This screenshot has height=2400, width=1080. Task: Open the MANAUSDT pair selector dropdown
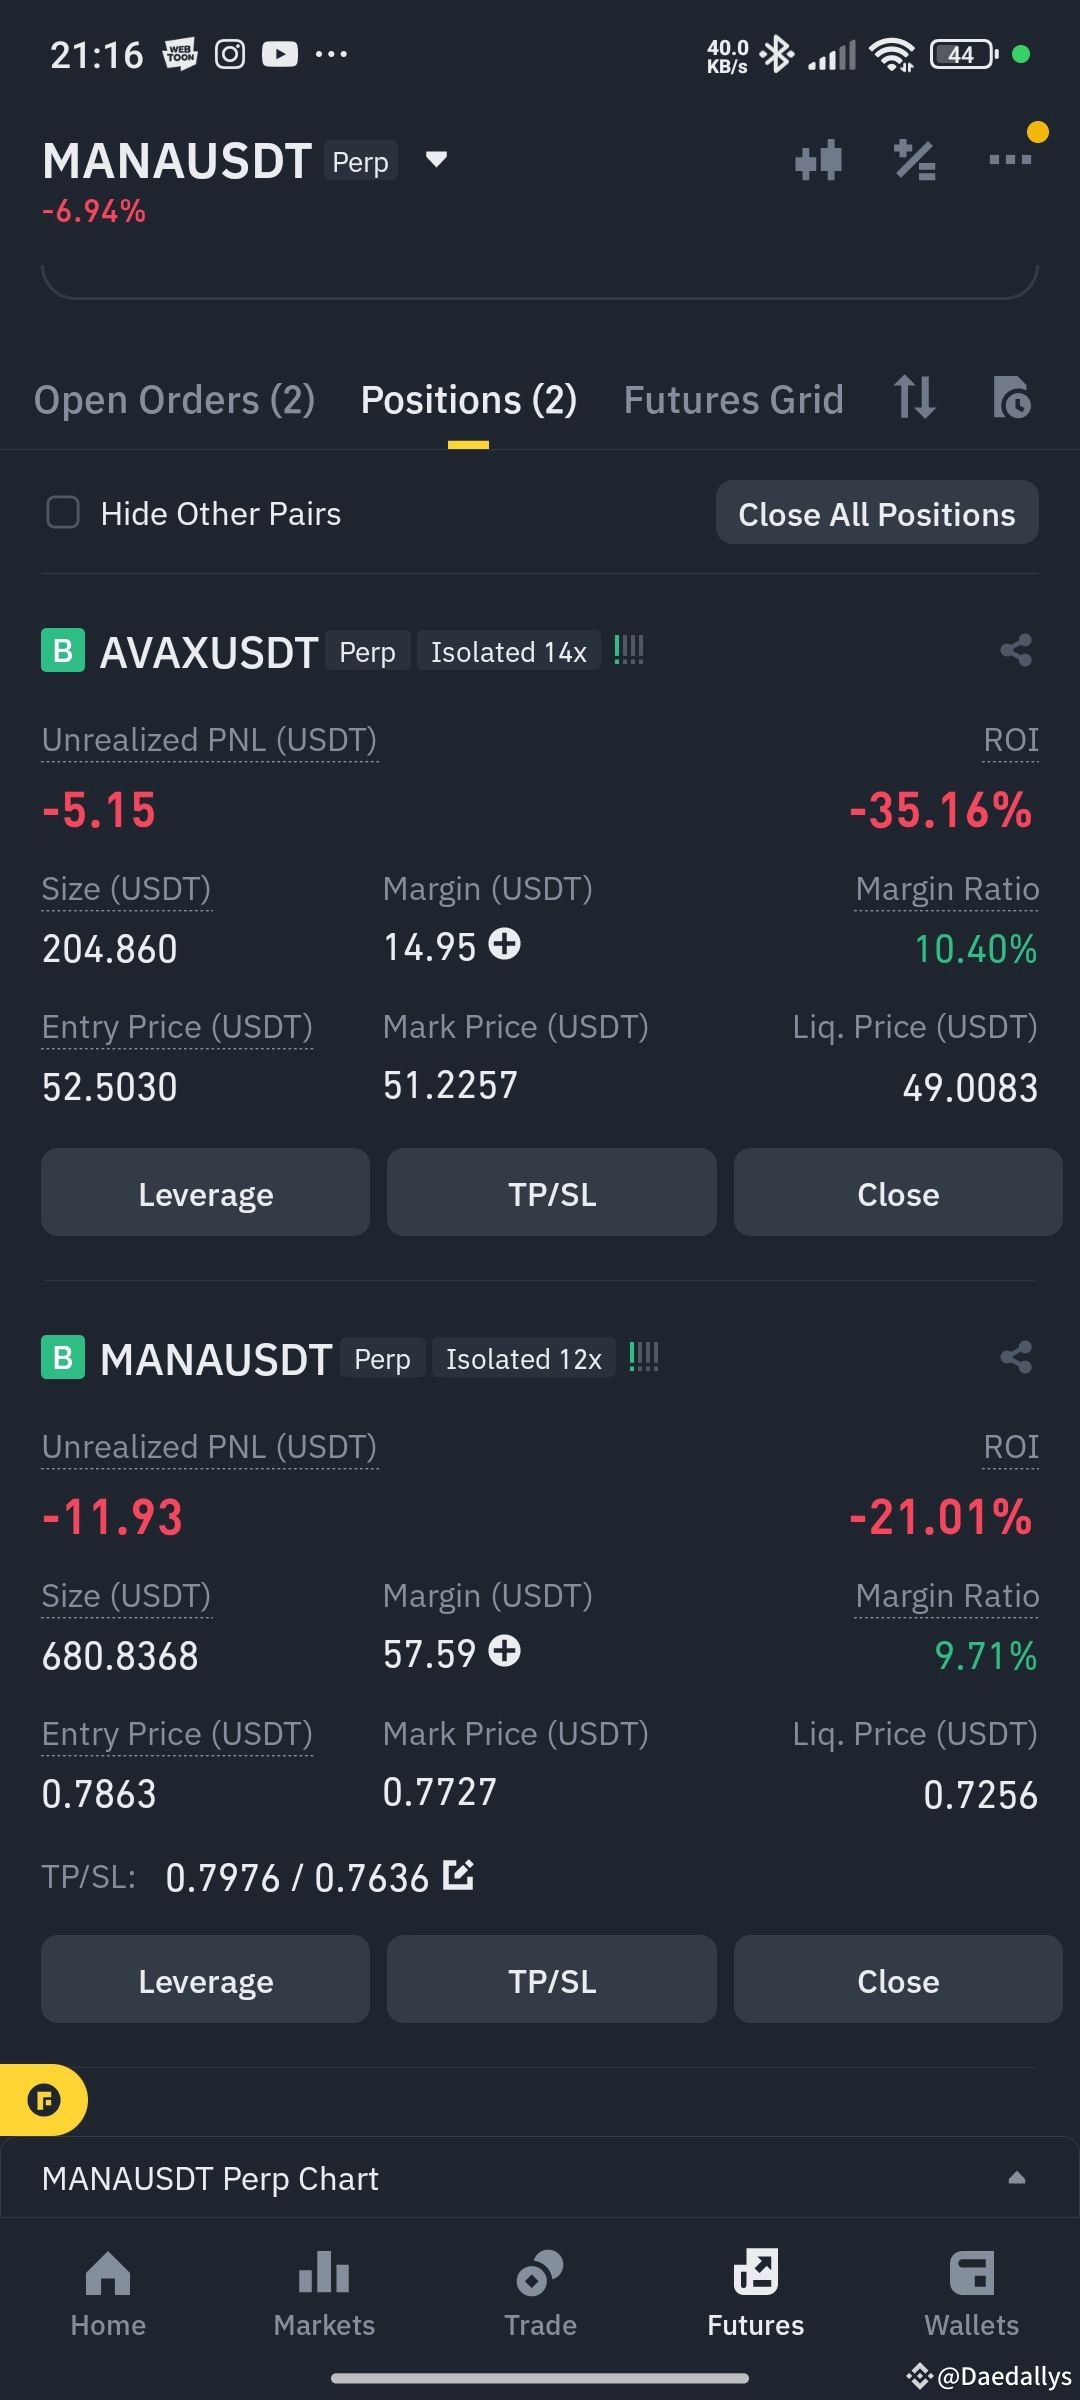pyautogui.click(x=437, y=160)
